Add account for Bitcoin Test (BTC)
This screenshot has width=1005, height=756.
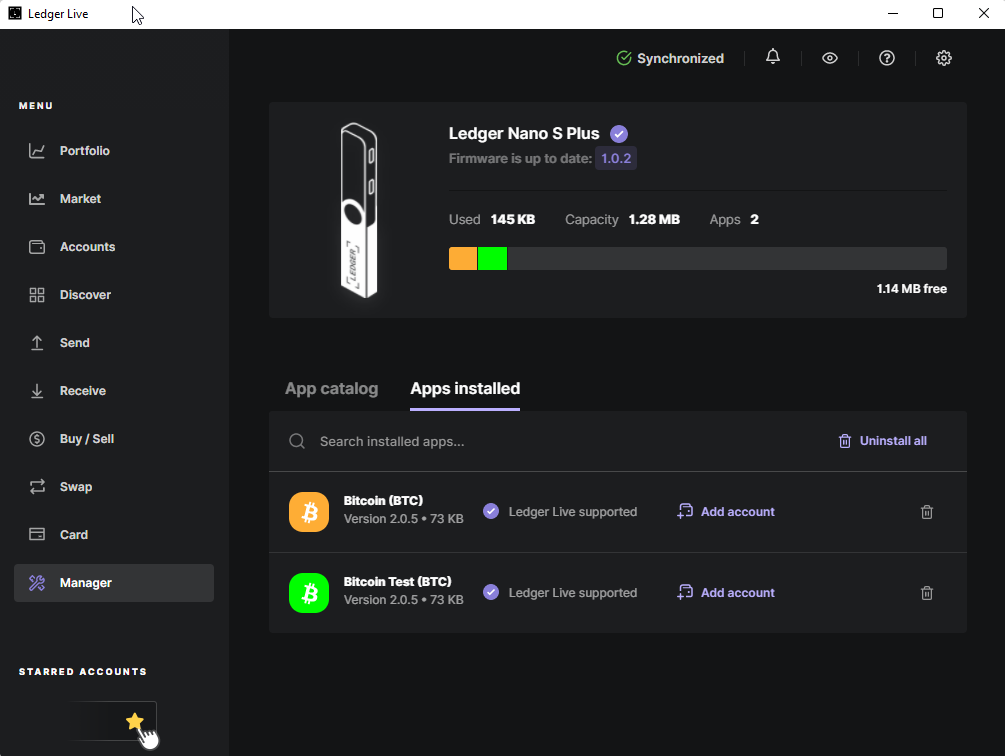[x=726, y=593]
